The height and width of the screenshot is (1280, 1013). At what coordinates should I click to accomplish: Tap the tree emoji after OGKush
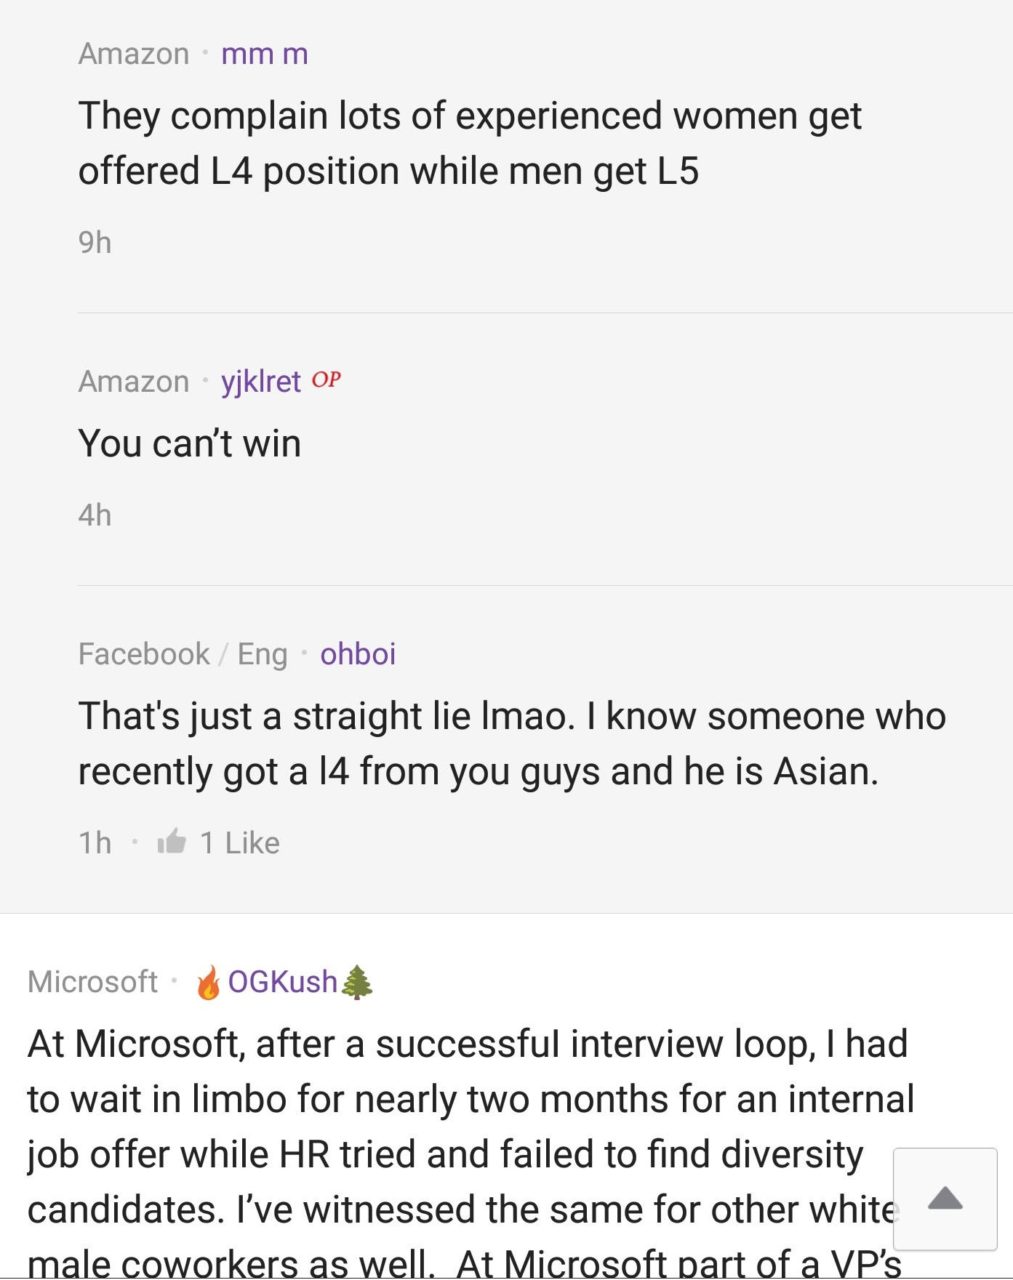tap(357, 982)
